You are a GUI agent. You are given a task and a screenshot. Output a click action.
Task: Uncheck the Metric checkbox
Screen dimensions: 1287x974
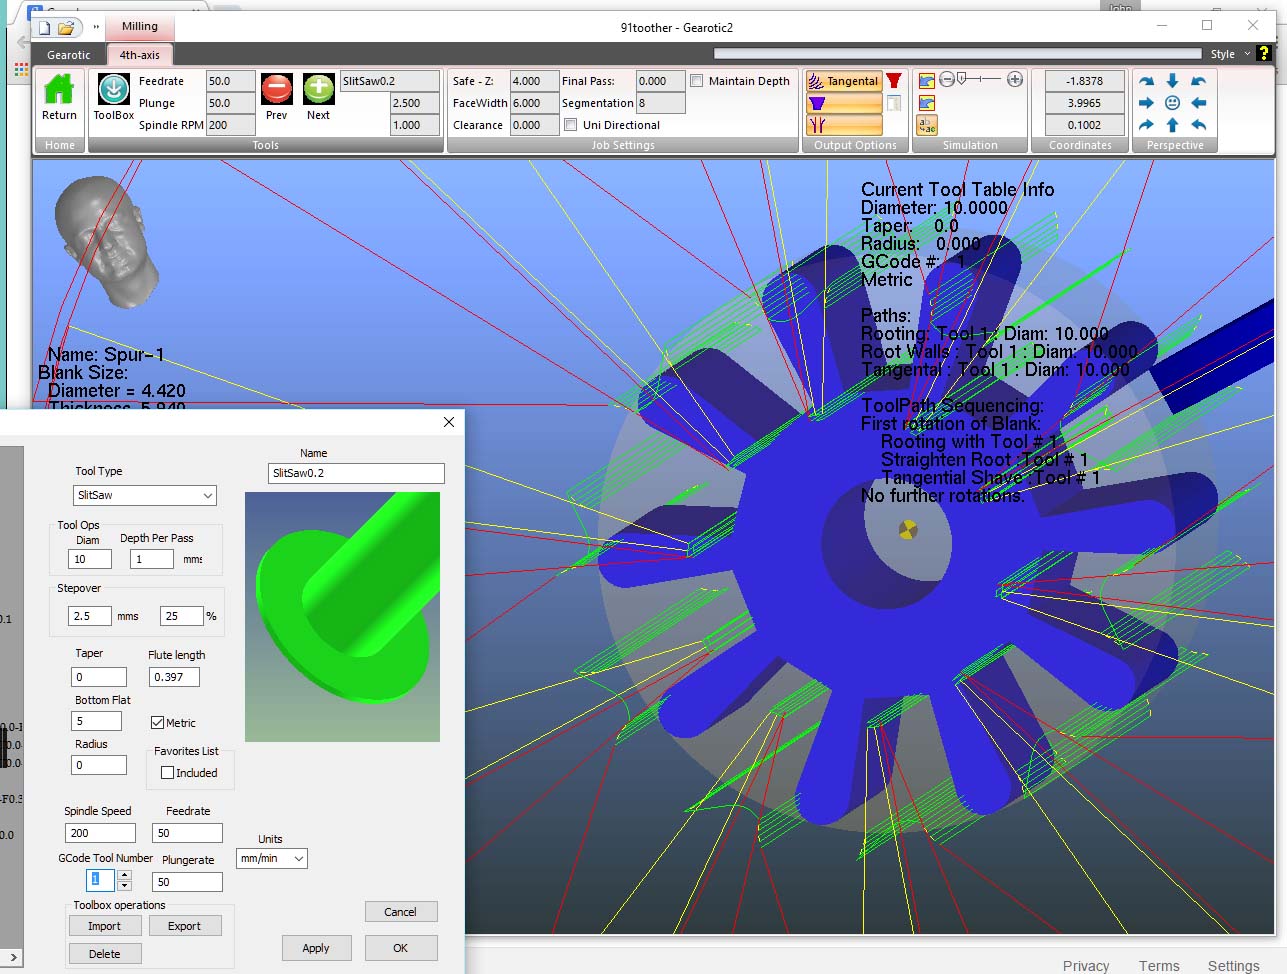(157, 723)
